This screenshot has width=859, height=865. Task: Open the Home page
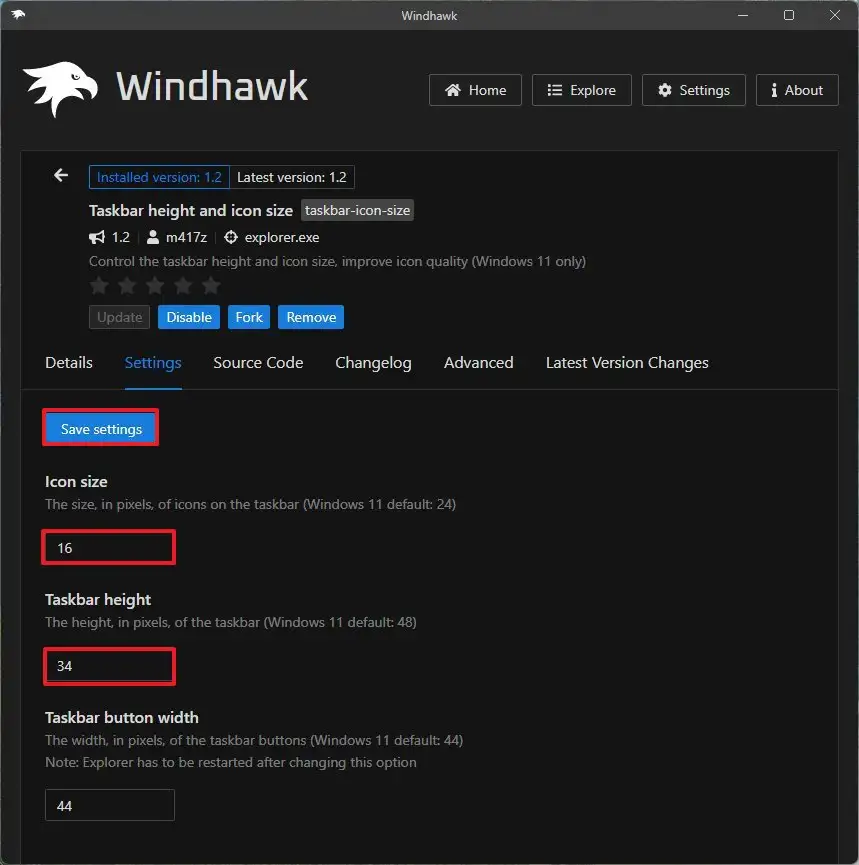(x=475, y=90)
